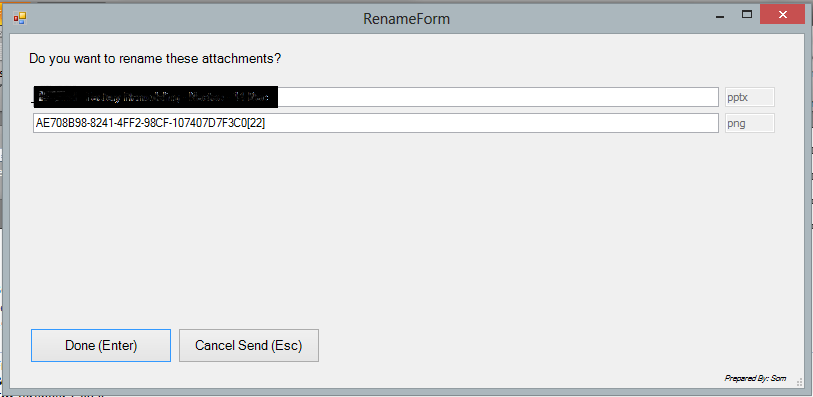Viewport: 813px width, 397px height.
Task: Minimize the RenameForm window
Action: 720,17
